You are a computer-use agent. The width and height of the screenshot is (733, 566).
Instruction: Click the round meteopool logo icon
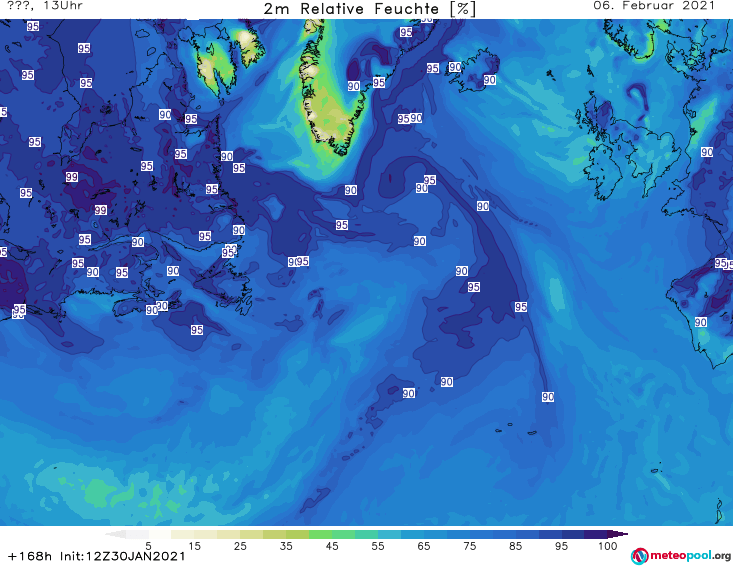[639, 556]
